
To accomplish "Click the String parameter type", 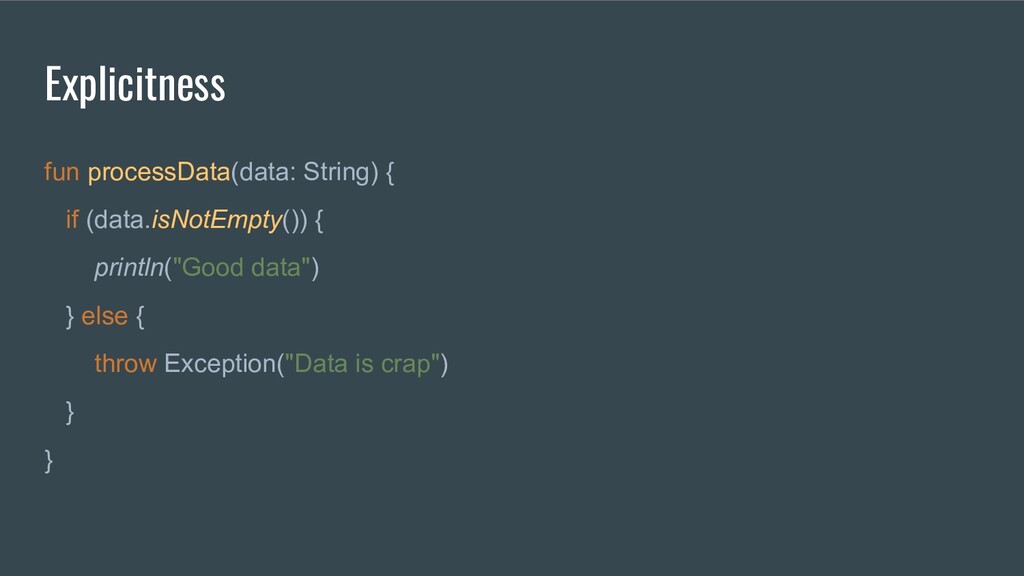I will point(337,172).
